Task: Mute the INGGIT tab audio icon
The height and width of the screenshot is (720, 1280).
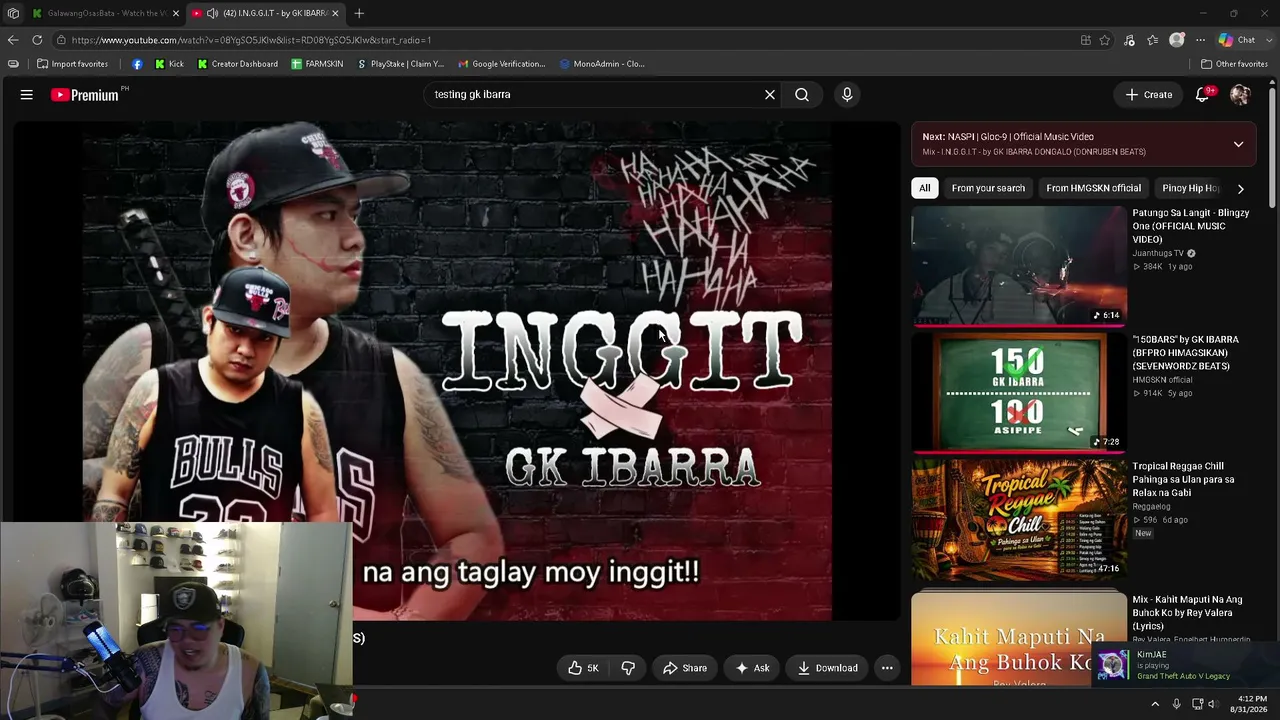Action: point(212,13)
